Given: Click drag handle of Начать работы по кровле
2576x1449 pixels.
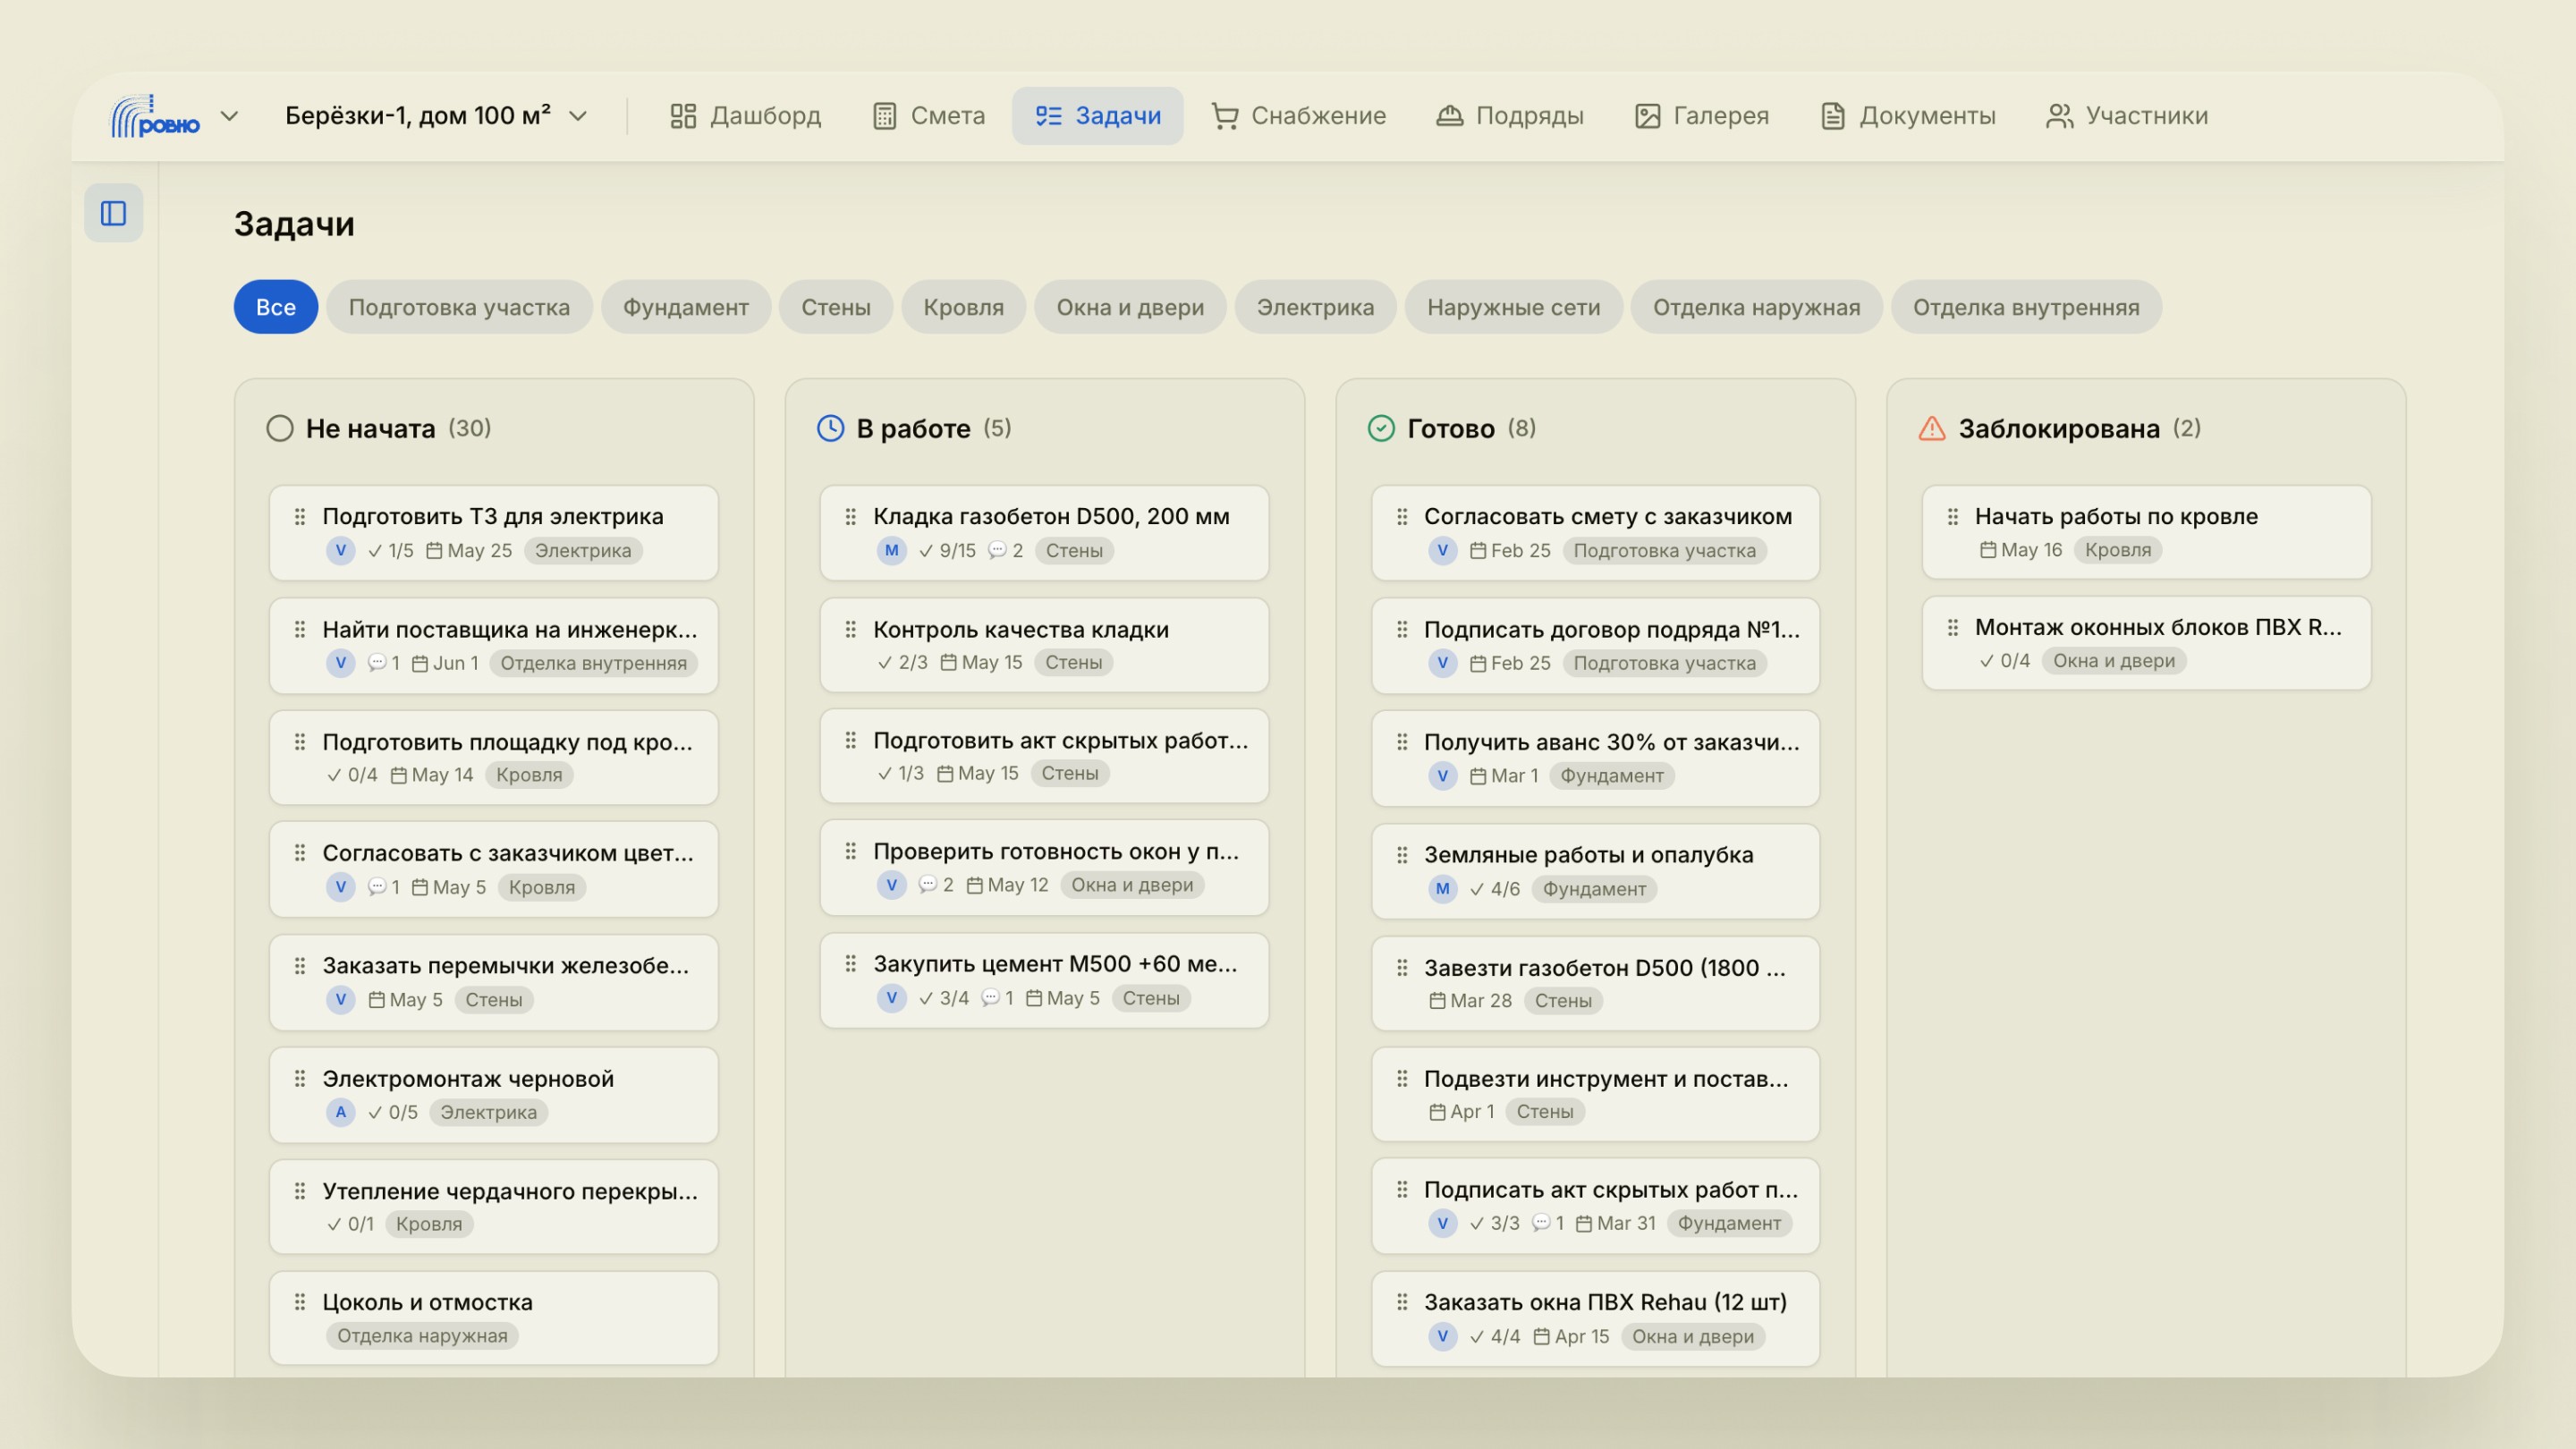Looking at the screenshot, I should (1953, 516).
